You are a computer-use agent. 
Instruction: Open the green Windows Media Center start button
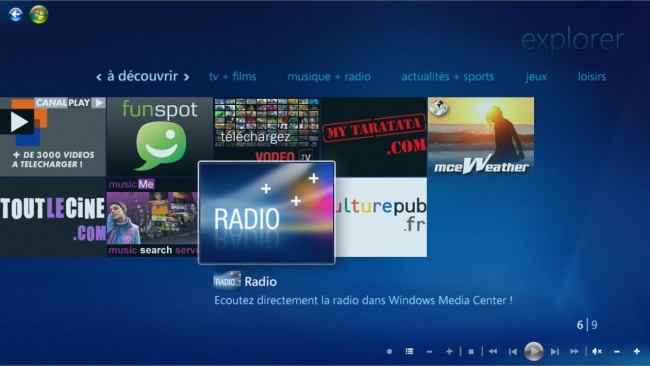click(x=39, y=15)
